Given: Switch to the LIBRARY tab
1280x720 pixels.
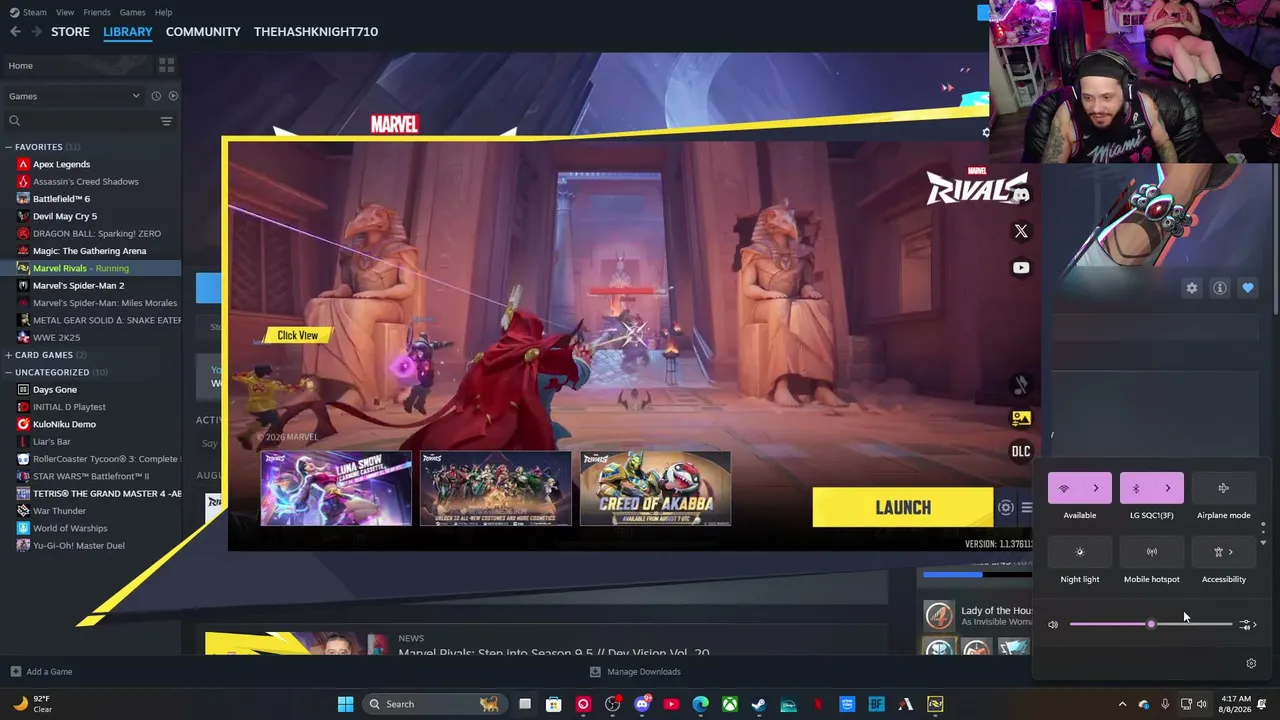Looking at the screenshot, I should [128, 32].
